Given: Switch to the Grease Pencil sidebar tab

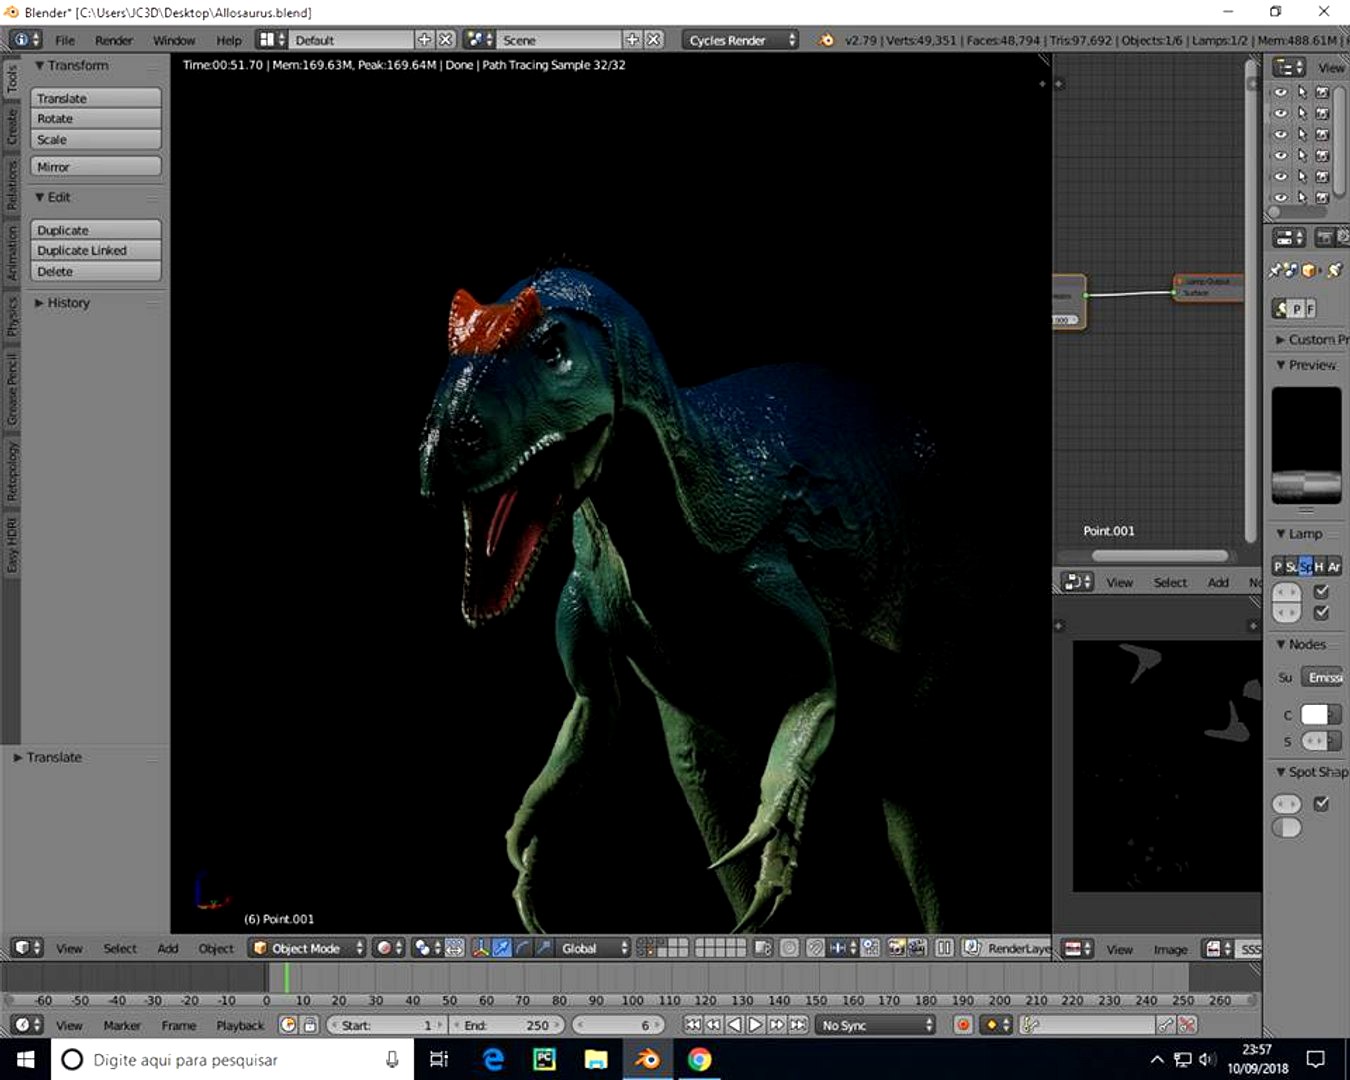Looking at the screenshot, I should 12,389.
